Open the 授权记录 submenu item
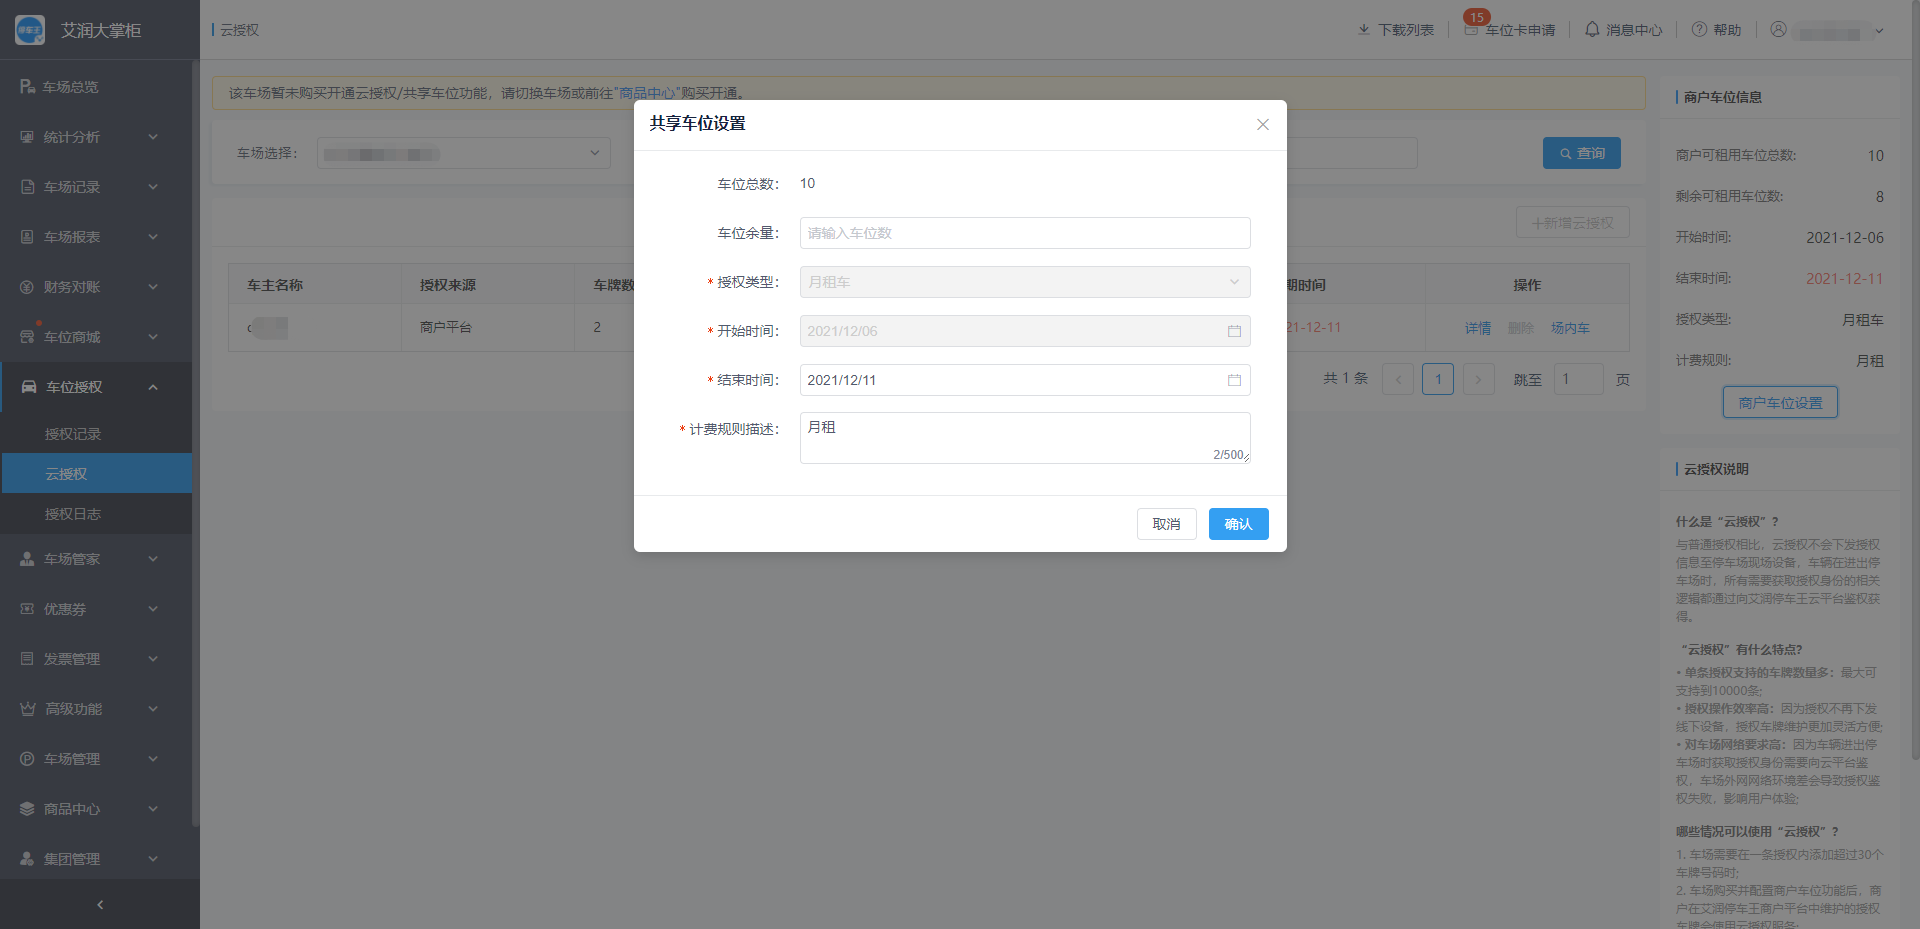The image size is (1920, 929). pyautogui.click(x=96, y=434)
